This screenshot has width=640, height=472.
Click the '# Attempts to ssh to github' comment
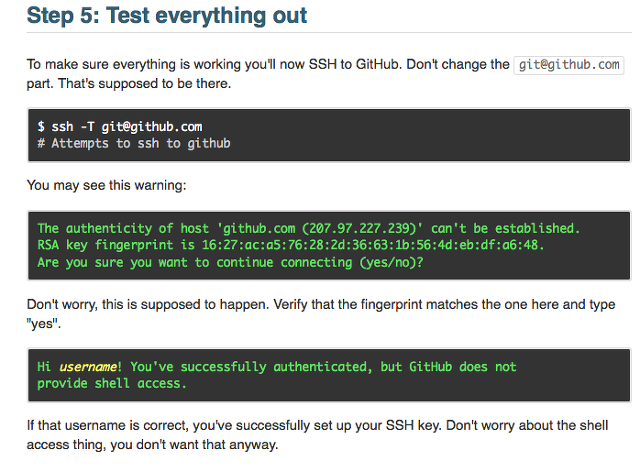click(x=134, y=143)
